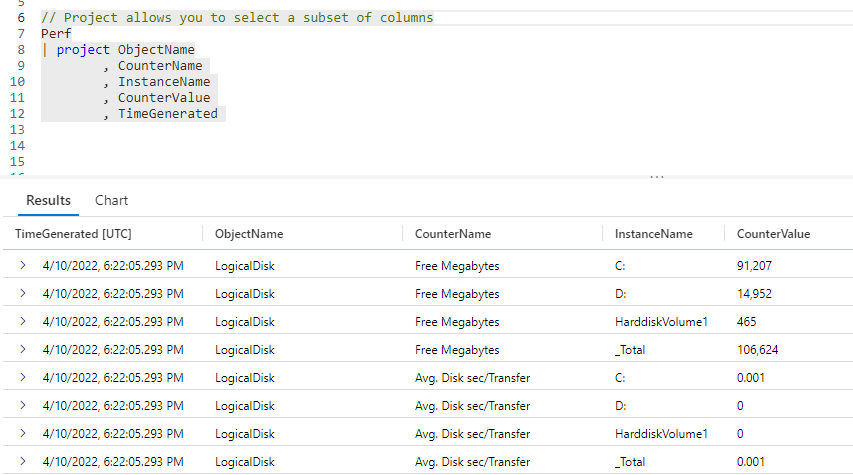Click the CounterName column header
This screenshot has height=475, width=853.
453,234
